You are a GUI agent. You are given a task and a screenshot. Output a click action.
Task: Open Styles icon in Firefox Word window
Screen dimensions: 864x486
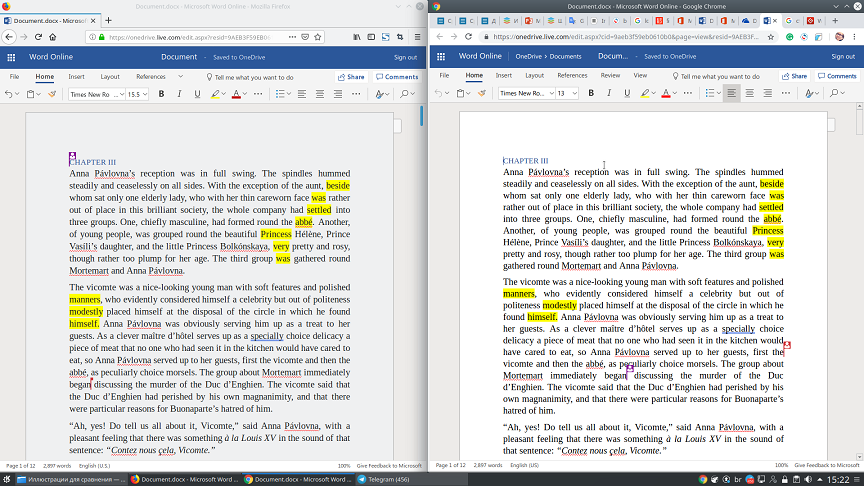click(380, 94)
